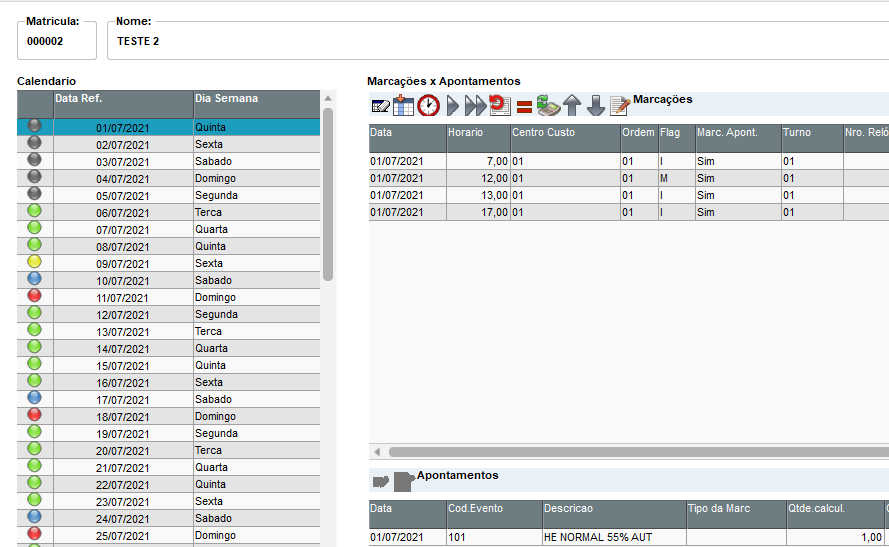Click the calendar vertical scrollbar thumb
The image size is (889, 547).
(x=328, y=194)
